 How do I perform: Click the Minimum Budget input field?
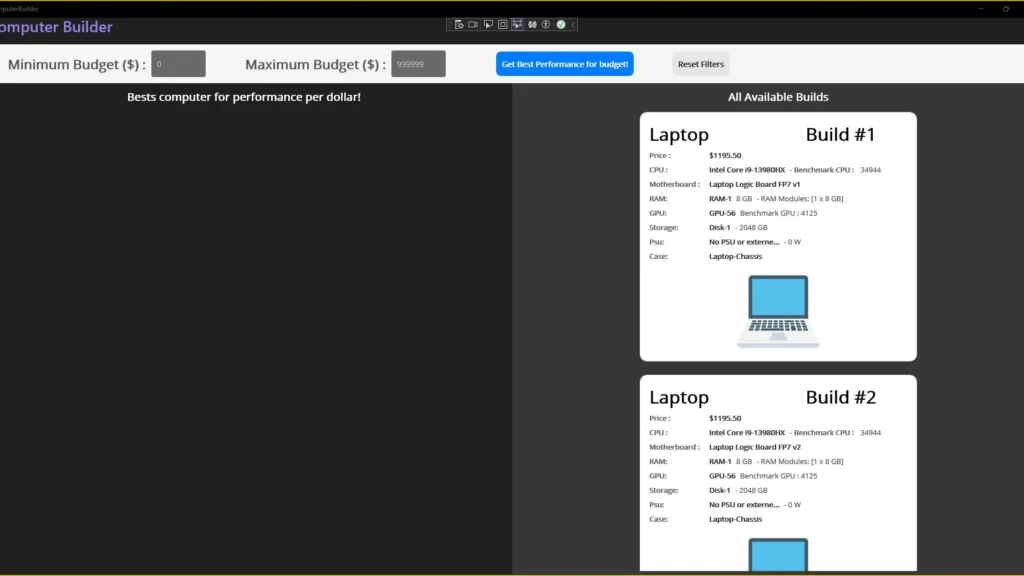(x=178, y=64)
